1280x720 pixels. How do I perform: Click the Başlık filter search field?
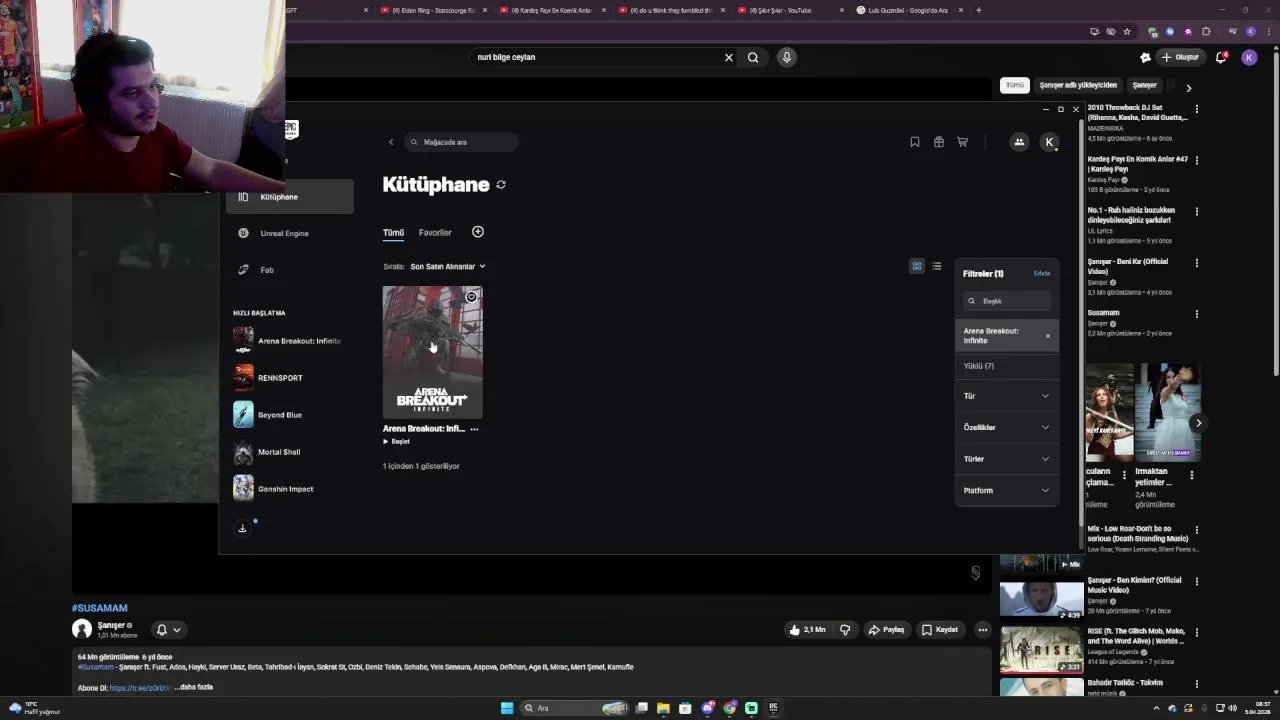click(1007, 301)
